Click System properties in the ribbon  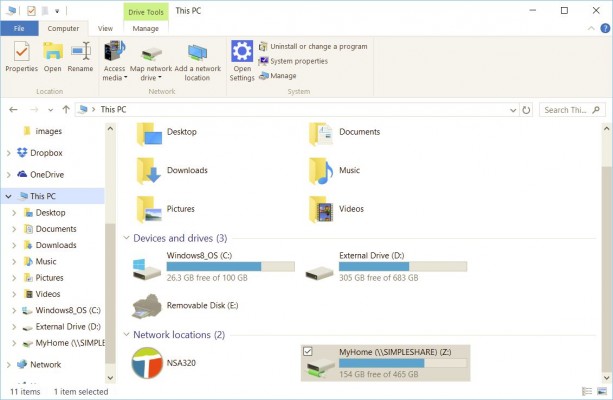297,61
